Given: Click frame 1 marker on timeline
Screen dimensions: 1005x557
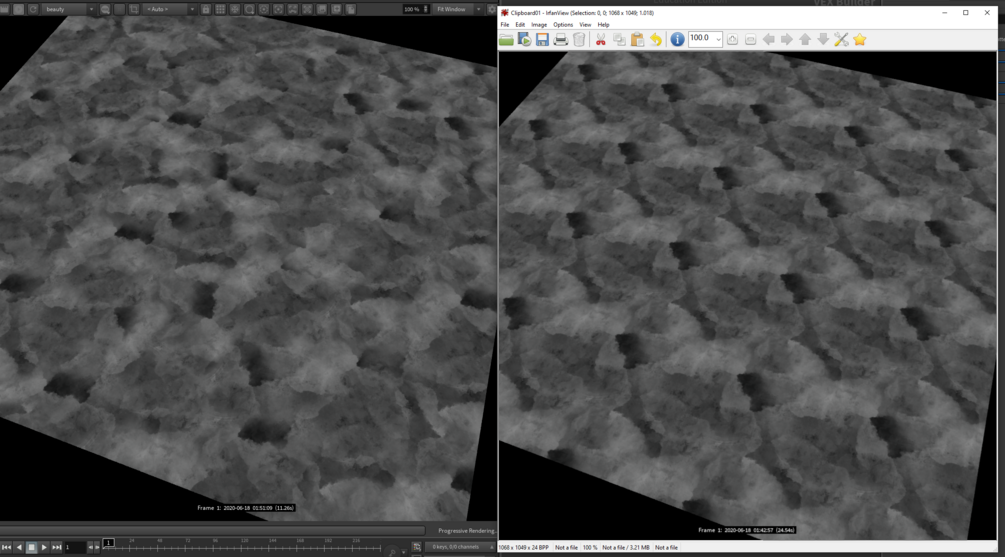Looking at the screenshot, I should [108, 543].
